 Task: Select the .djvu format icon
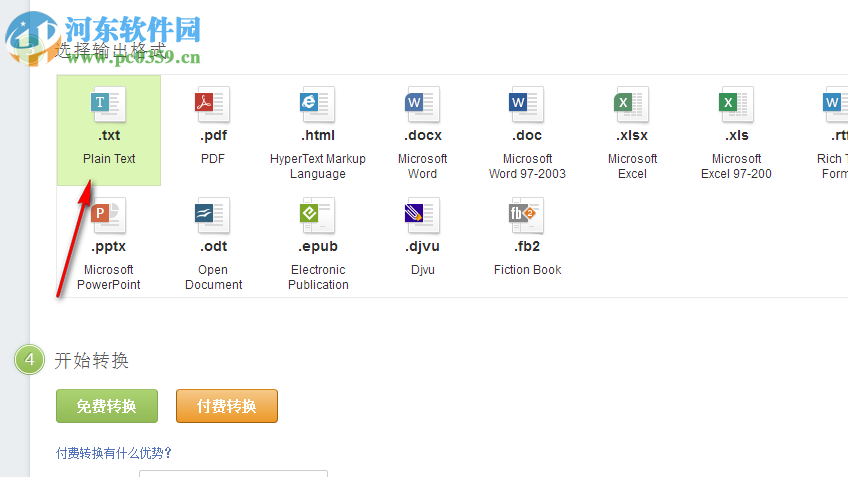click(x=422, y=215)
